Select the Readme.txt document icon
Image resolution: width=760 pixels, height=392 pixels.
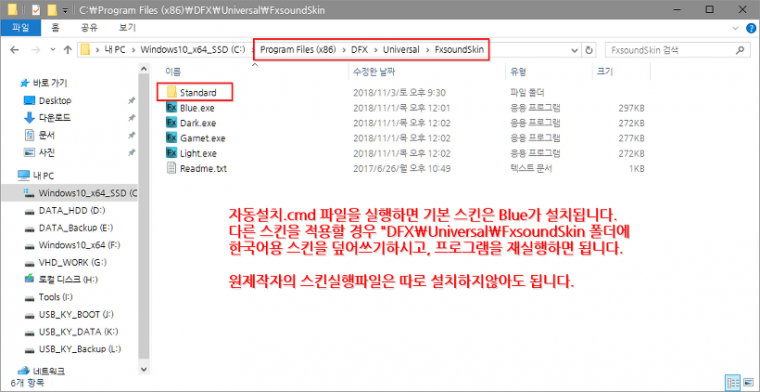pos(172,169)
